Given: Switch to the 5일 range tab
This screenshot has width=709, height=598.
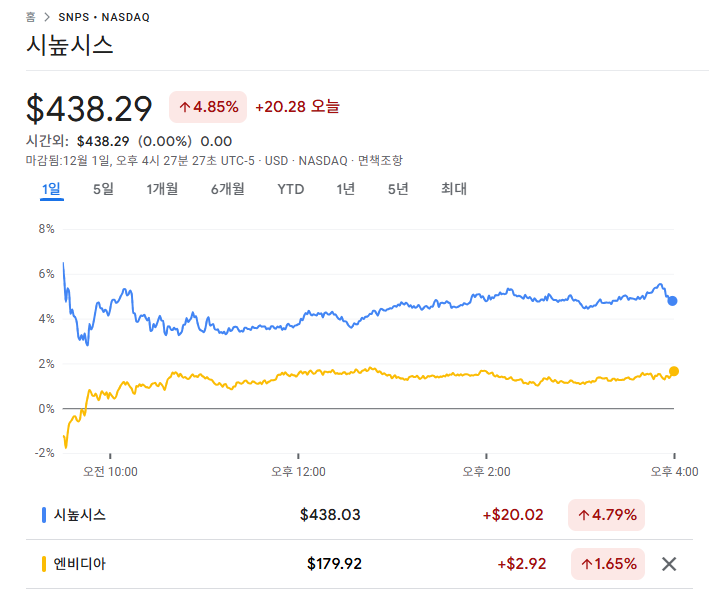Looking at the screenshot, I should pos(104,189).
